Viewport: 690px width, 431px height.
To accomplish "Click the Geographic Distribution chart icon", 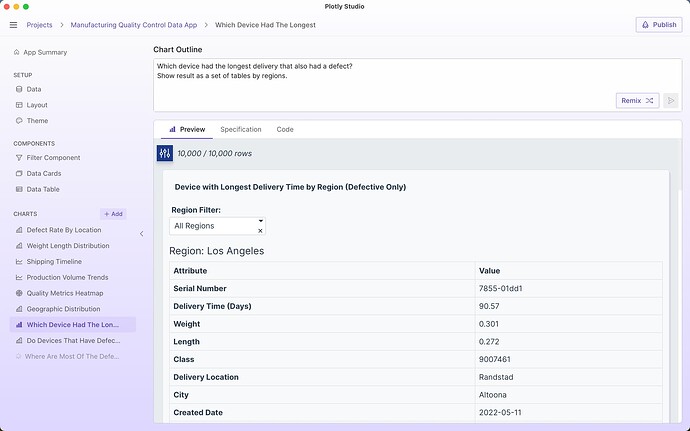I will pos(19,309).
